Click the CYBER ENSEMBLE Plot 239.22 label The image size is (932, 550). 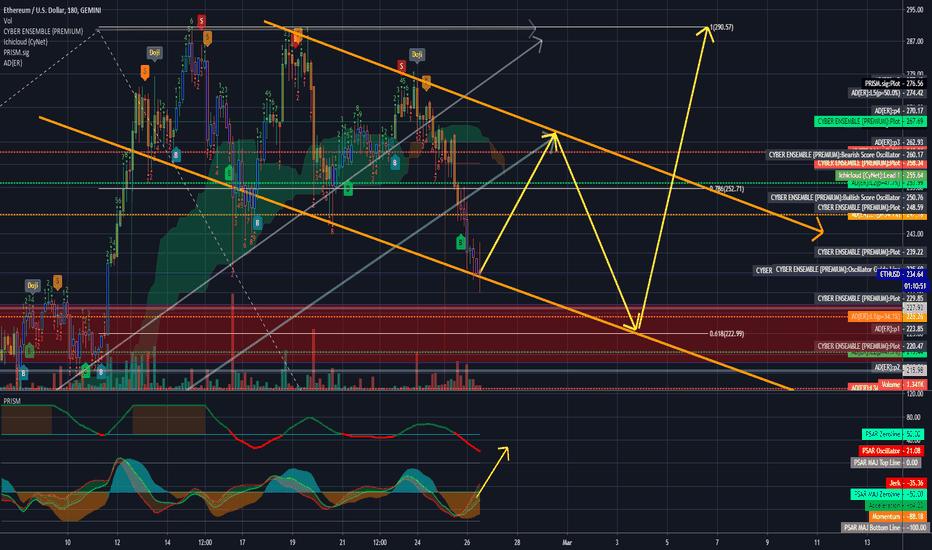click(870, 252)
